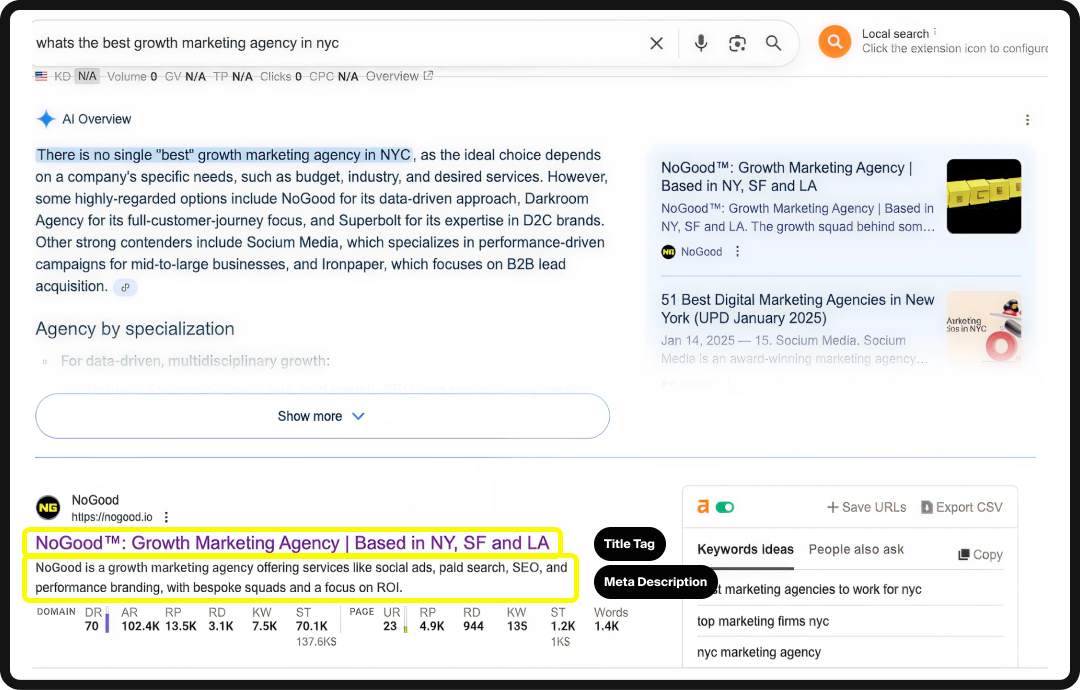1080x690 pixels.
Task: Open the three-dot menu beside nogood.io
Action: [167, 518]
